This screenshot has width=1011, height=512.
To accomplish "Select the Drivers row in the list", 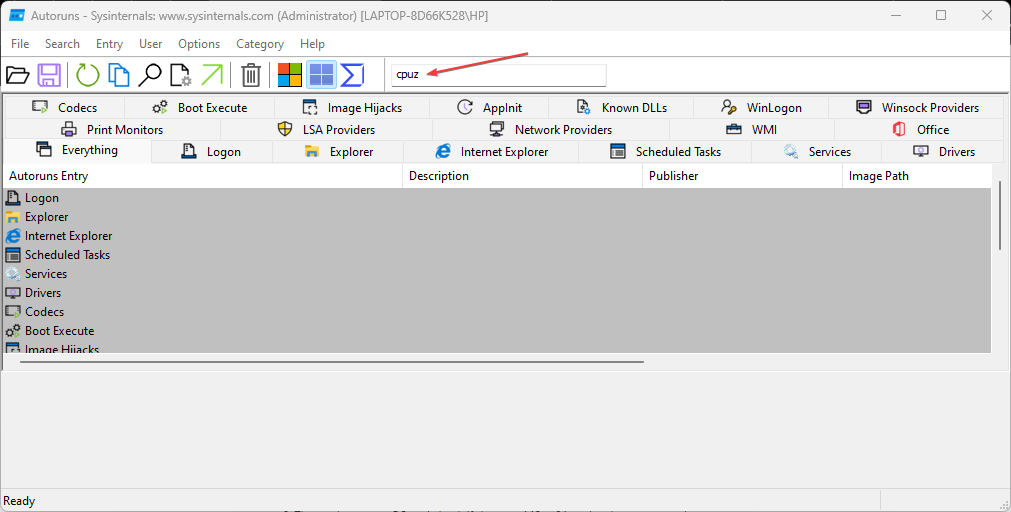I will point(497,293).
